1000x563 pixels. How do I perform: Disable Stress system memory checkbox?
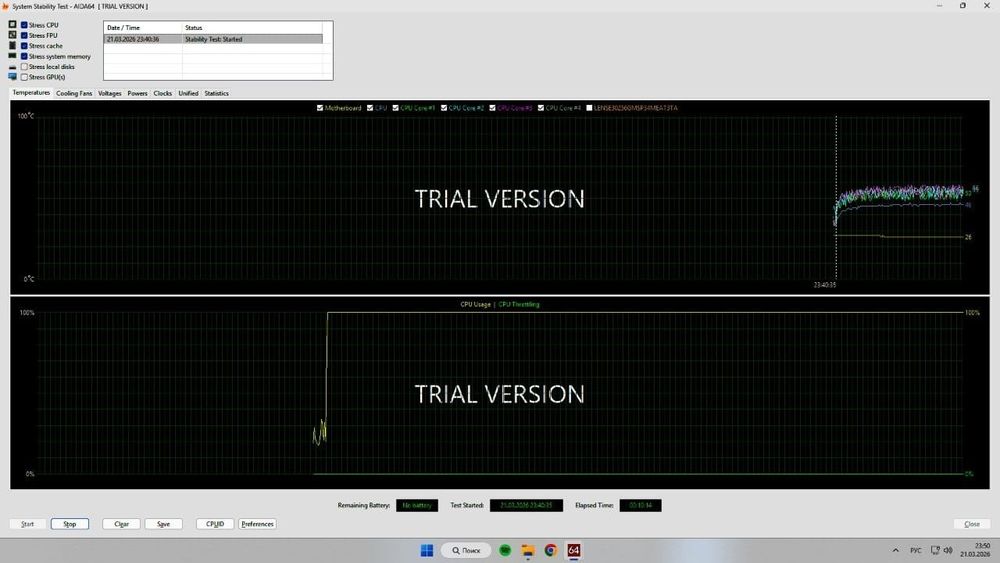pyautogui.click(x=24, y=56)
